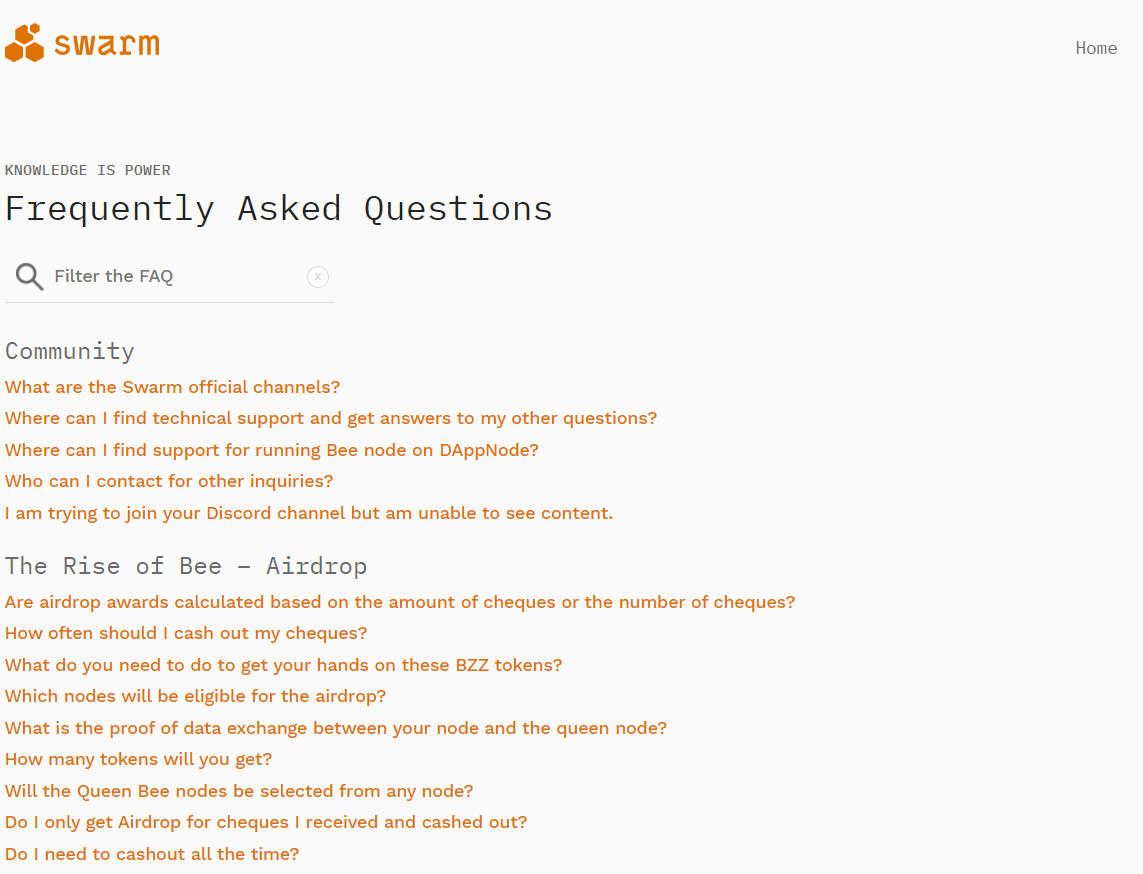Expand airdrop awards calculation question

(x=400, y=602)
